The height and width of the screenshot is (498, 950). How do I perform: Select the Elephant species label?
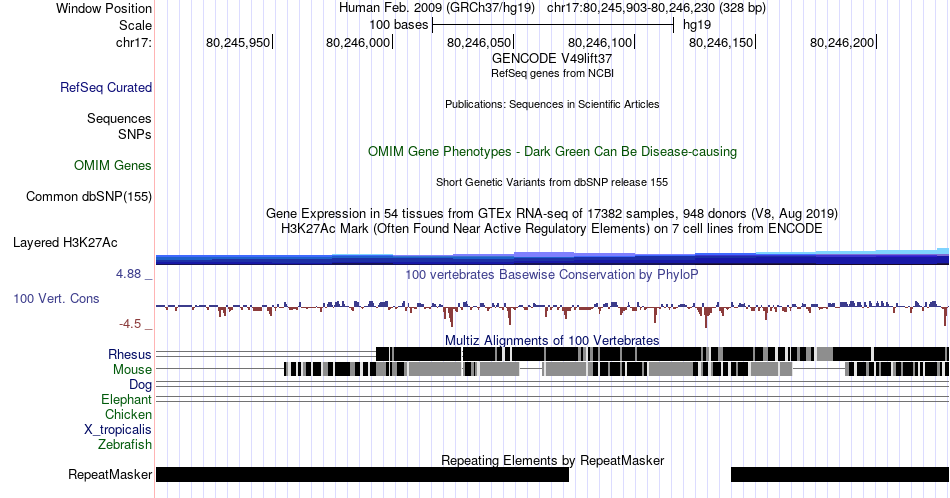click(x=127, y=399)
